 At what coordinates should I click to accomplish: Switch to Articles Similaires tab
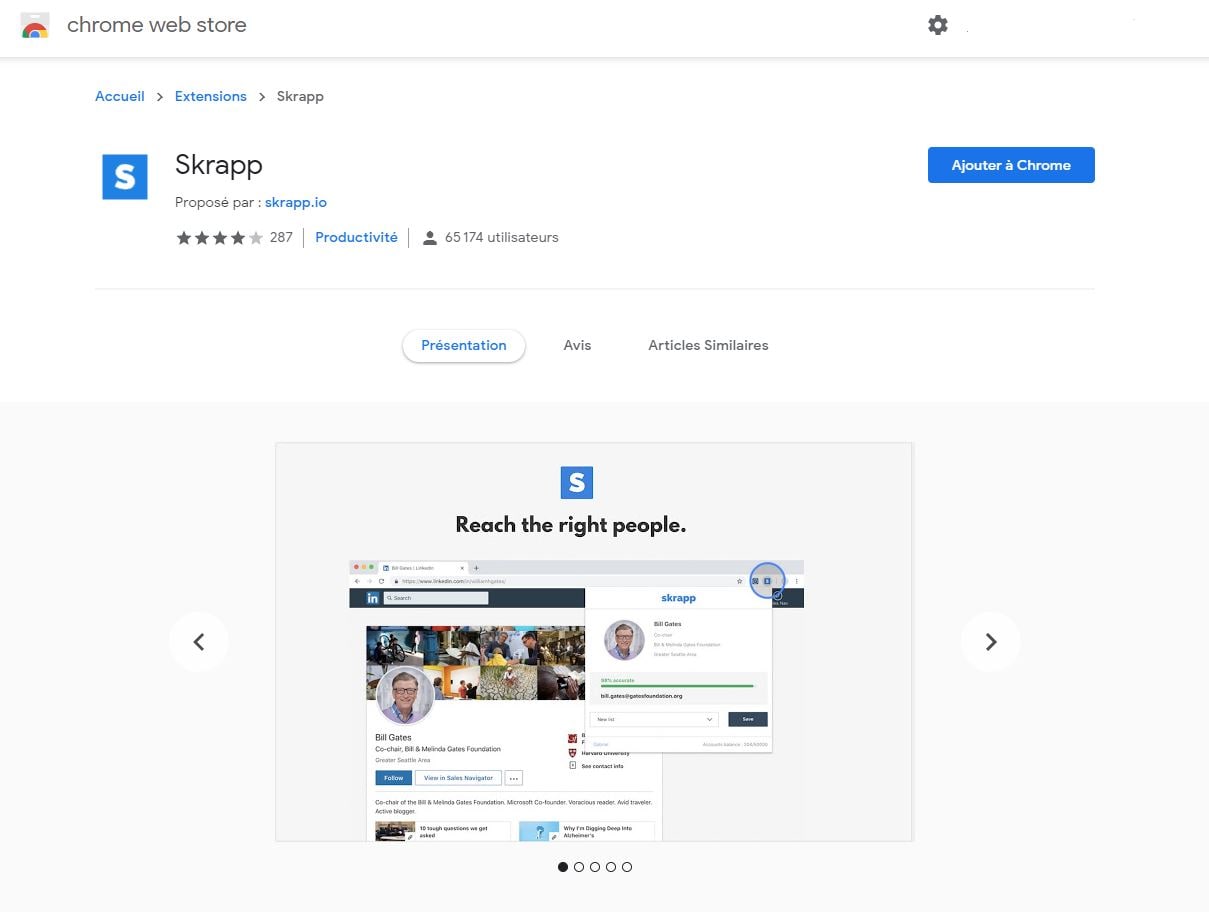tap(708, 346)
